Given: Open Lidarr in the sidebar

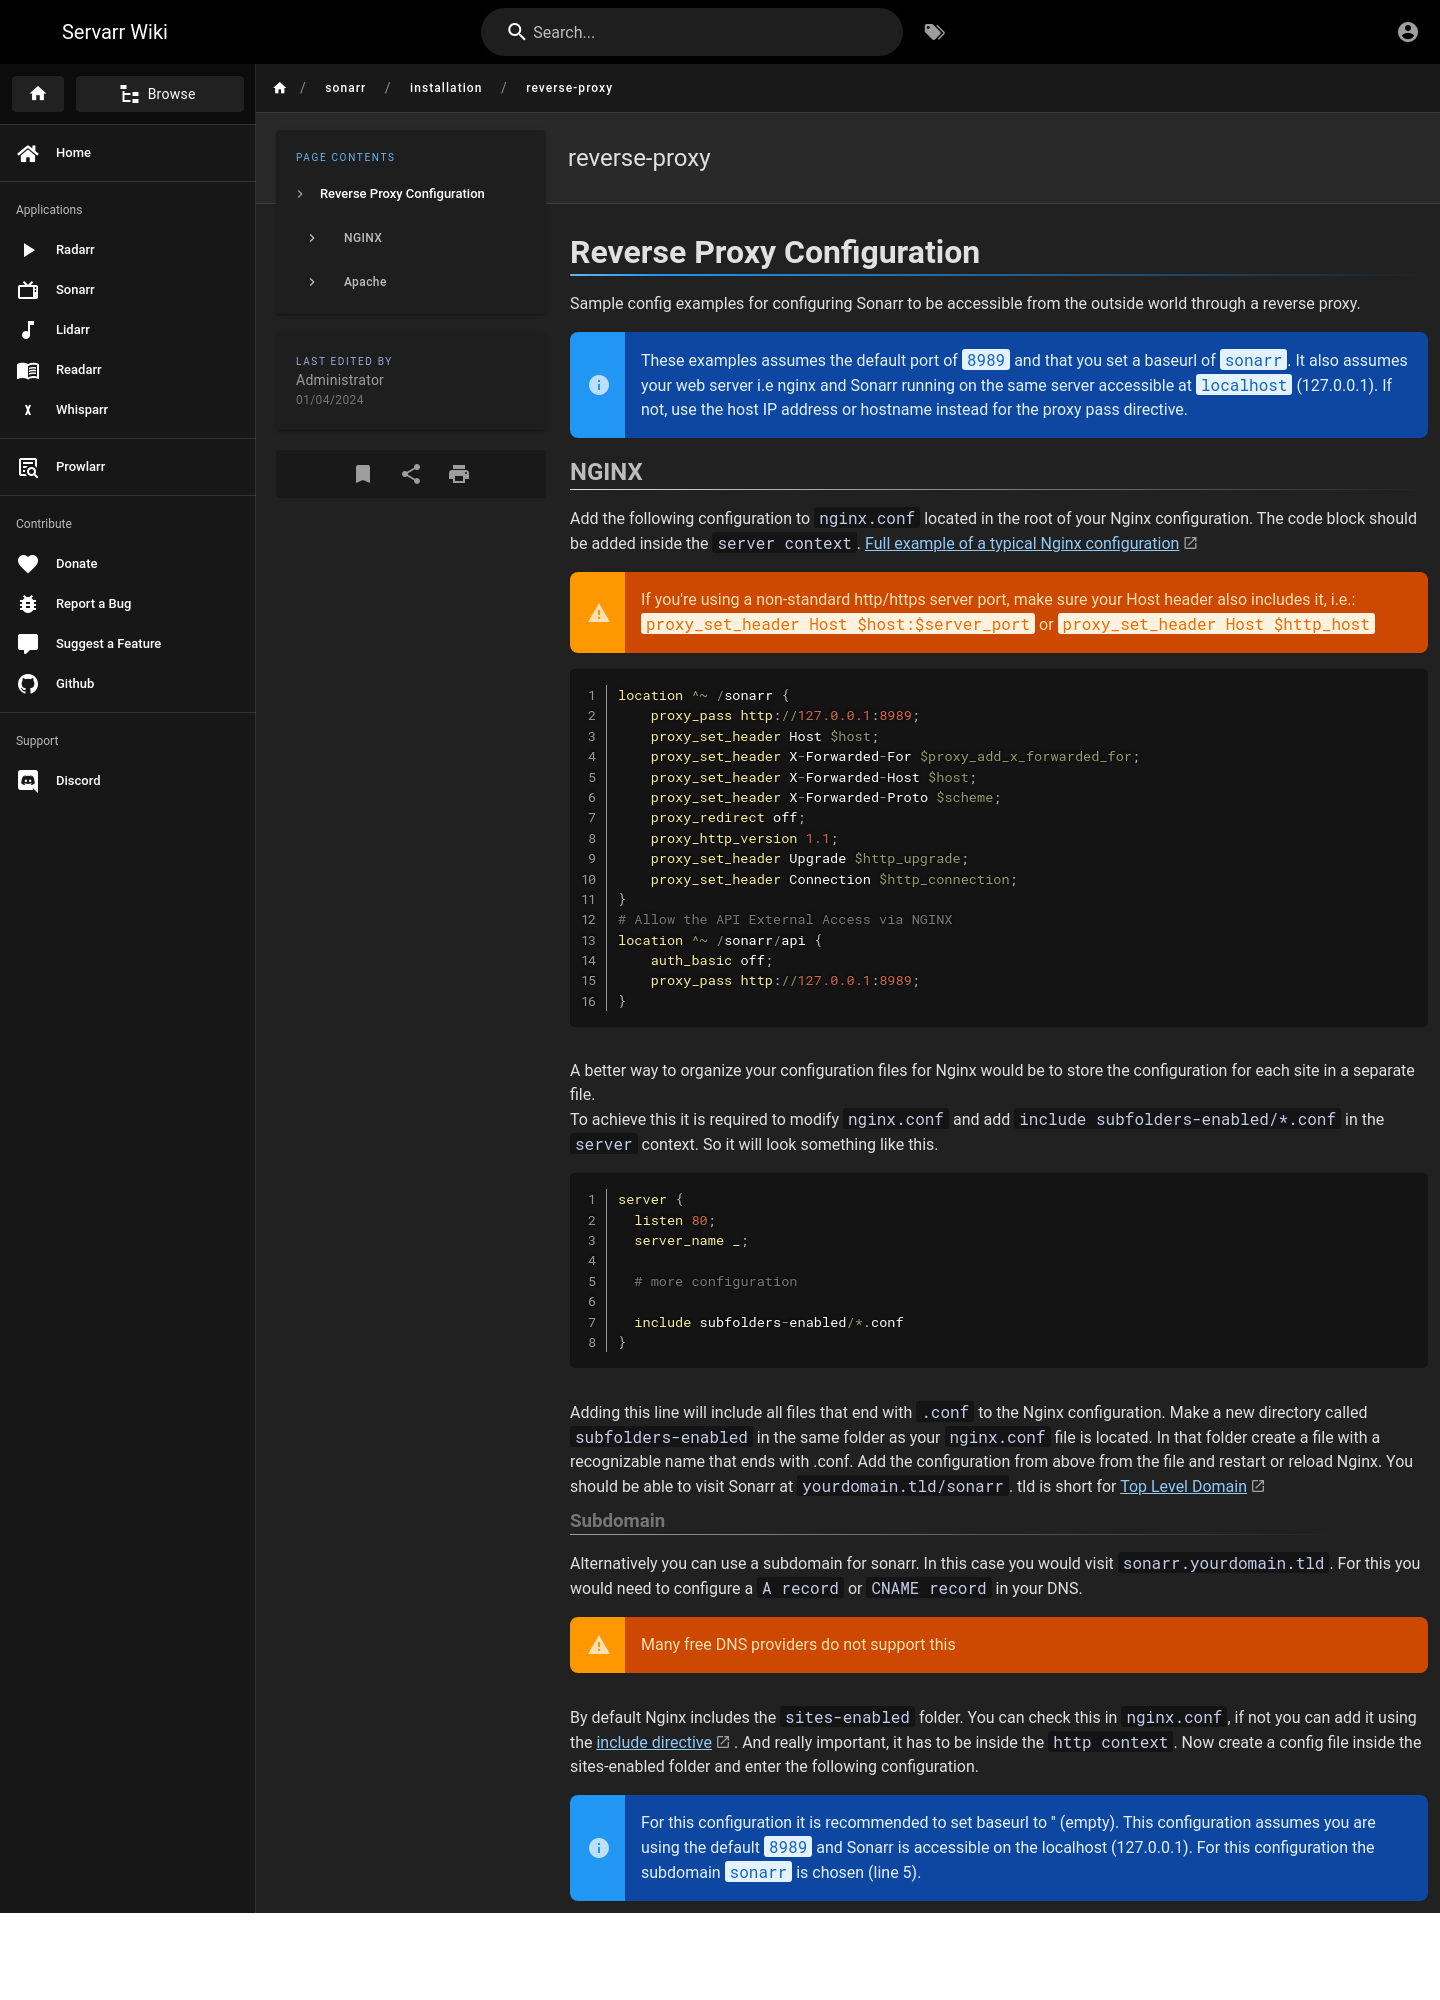Looking at the screenshot, I should click(128, 330).
